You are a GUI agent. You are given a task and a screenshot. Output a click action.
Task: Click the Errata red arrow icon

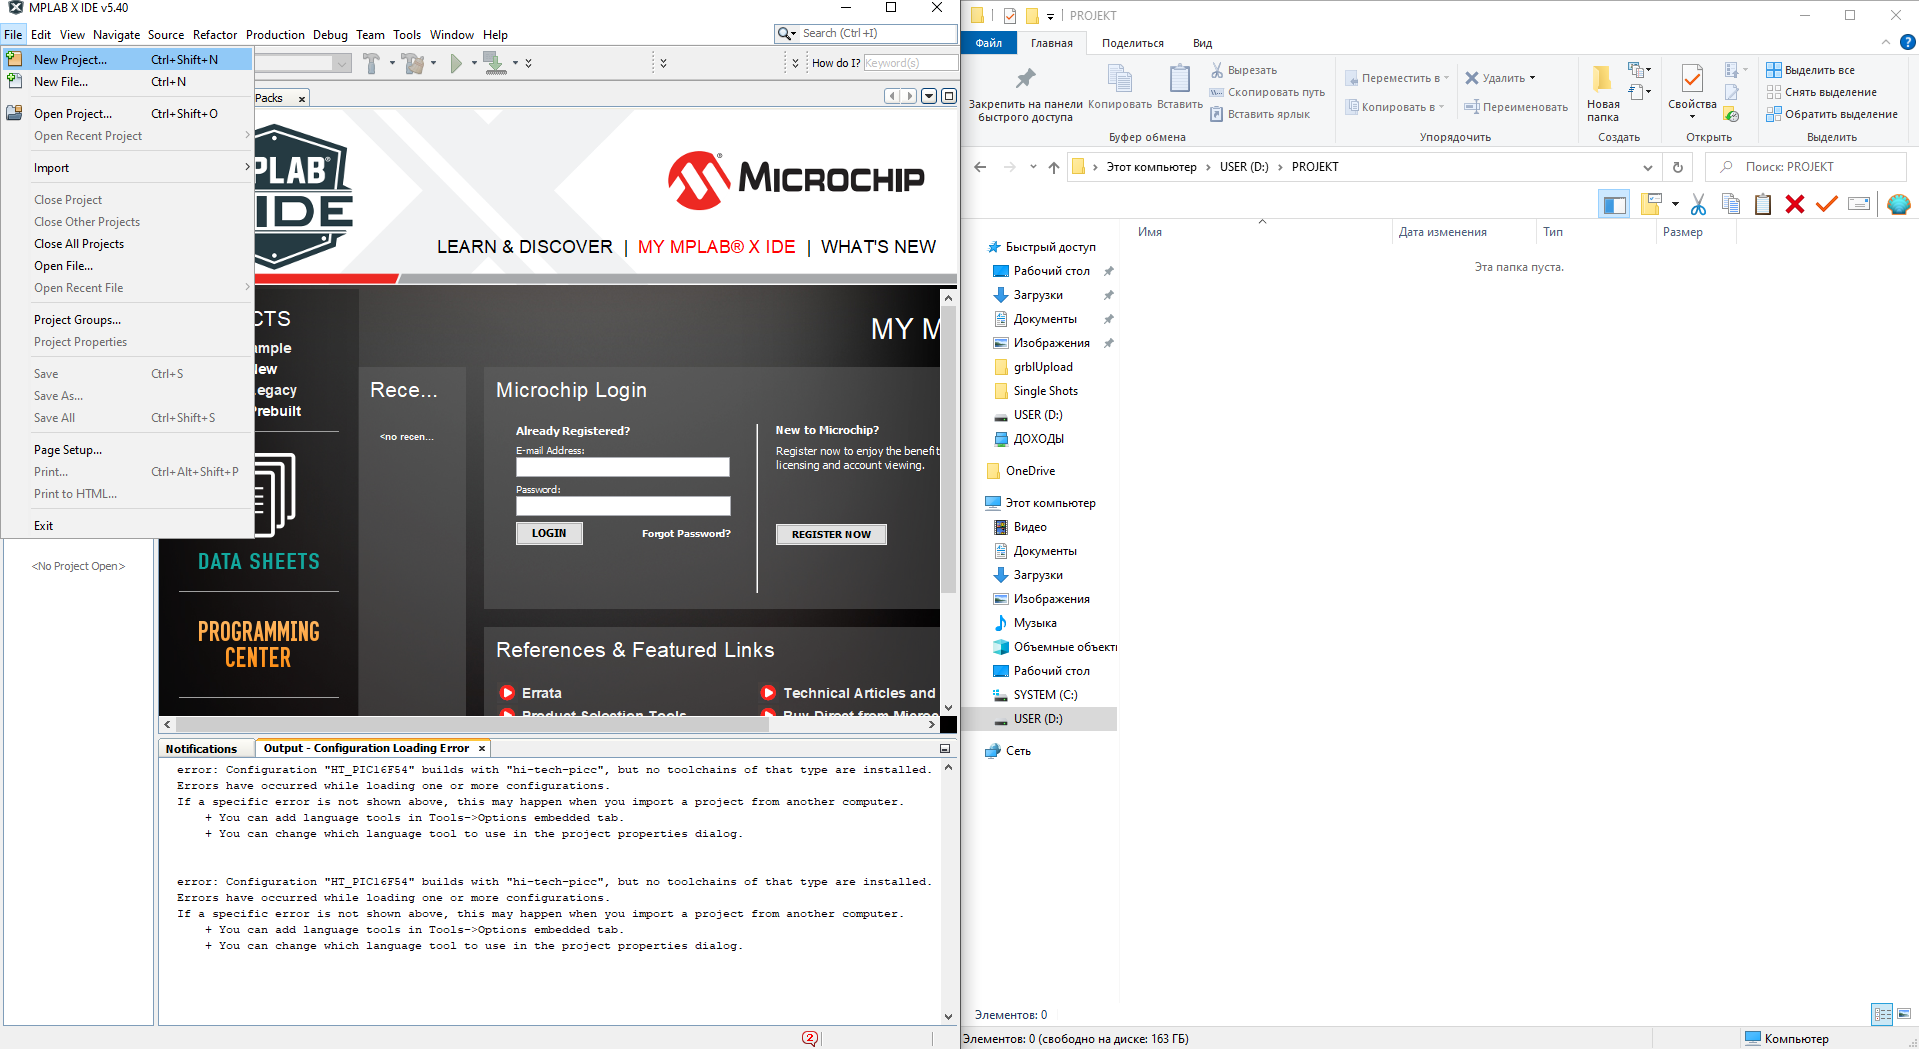click(x=508, y=692)
